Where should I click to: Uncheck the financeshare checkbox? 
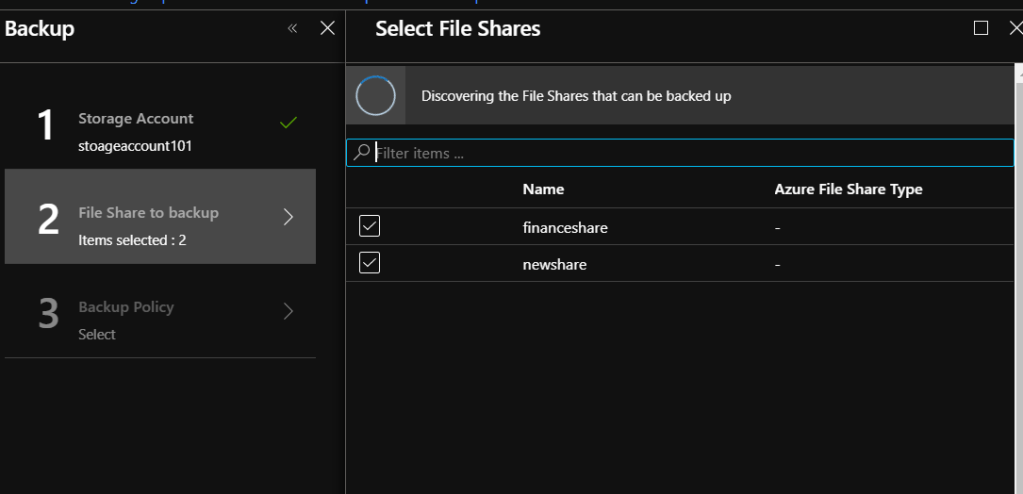pos(369,227)
